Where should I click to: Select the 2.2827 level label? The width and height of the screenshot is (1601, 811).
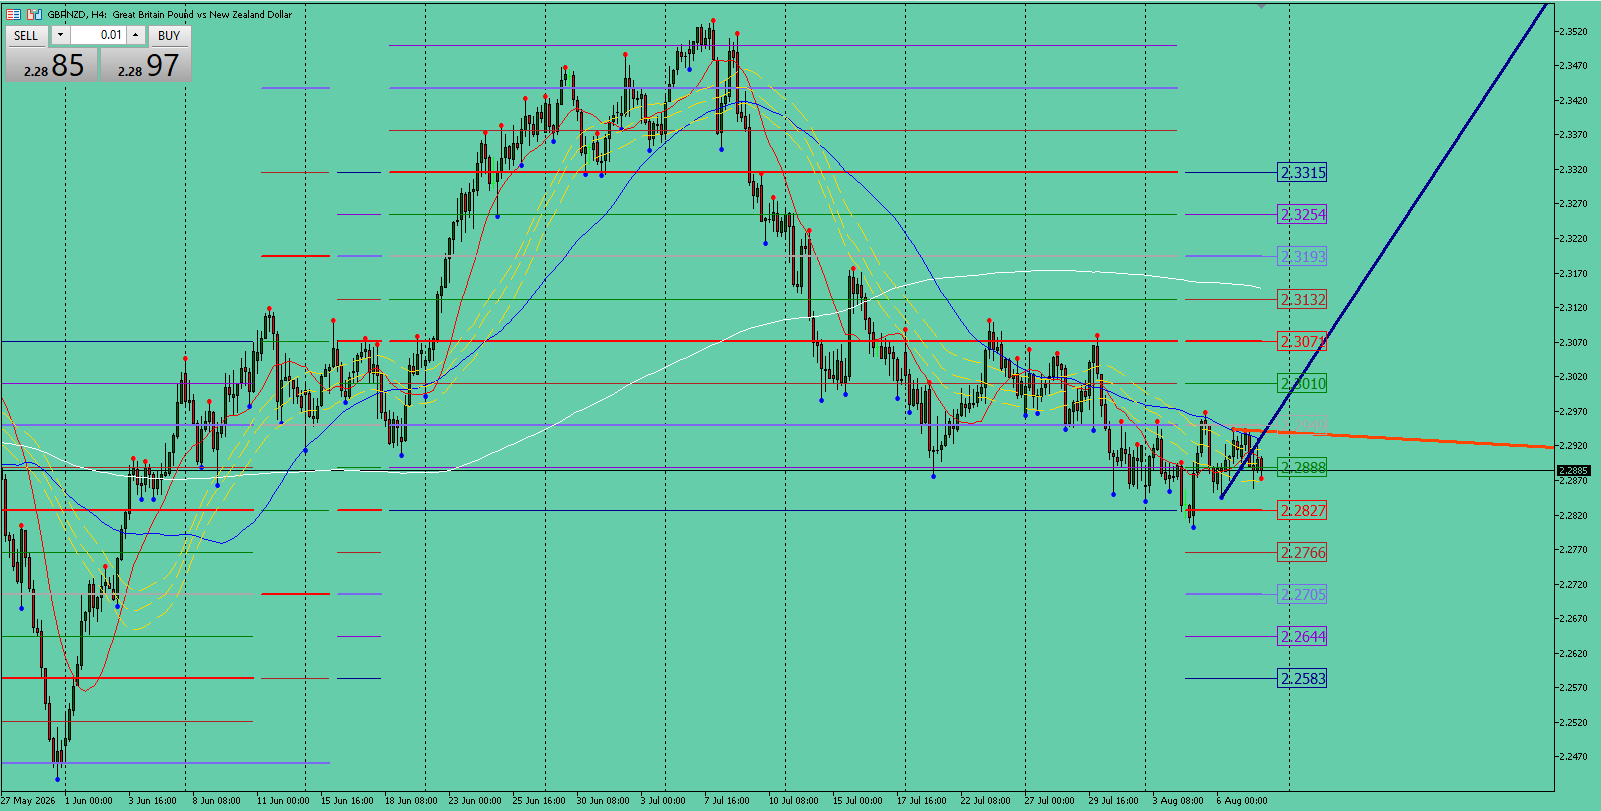[1303, 510]
